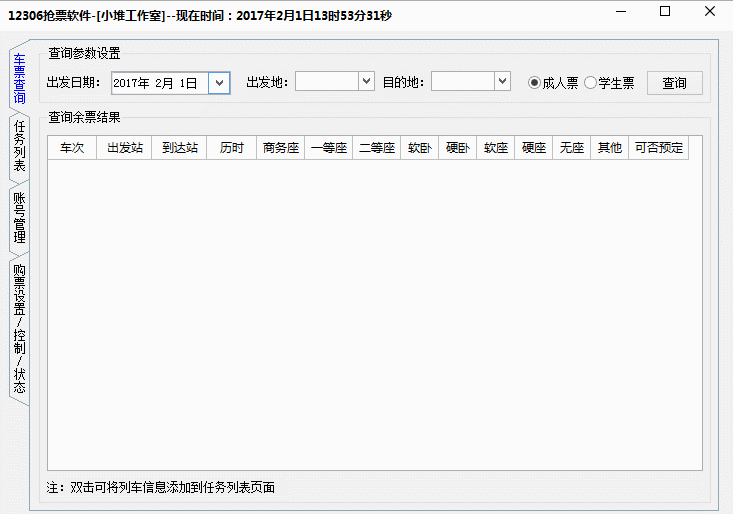This screenshot has width=733, height=514.
Task: Click inside the 出发地 combo box field
Action: pos(327,81)
